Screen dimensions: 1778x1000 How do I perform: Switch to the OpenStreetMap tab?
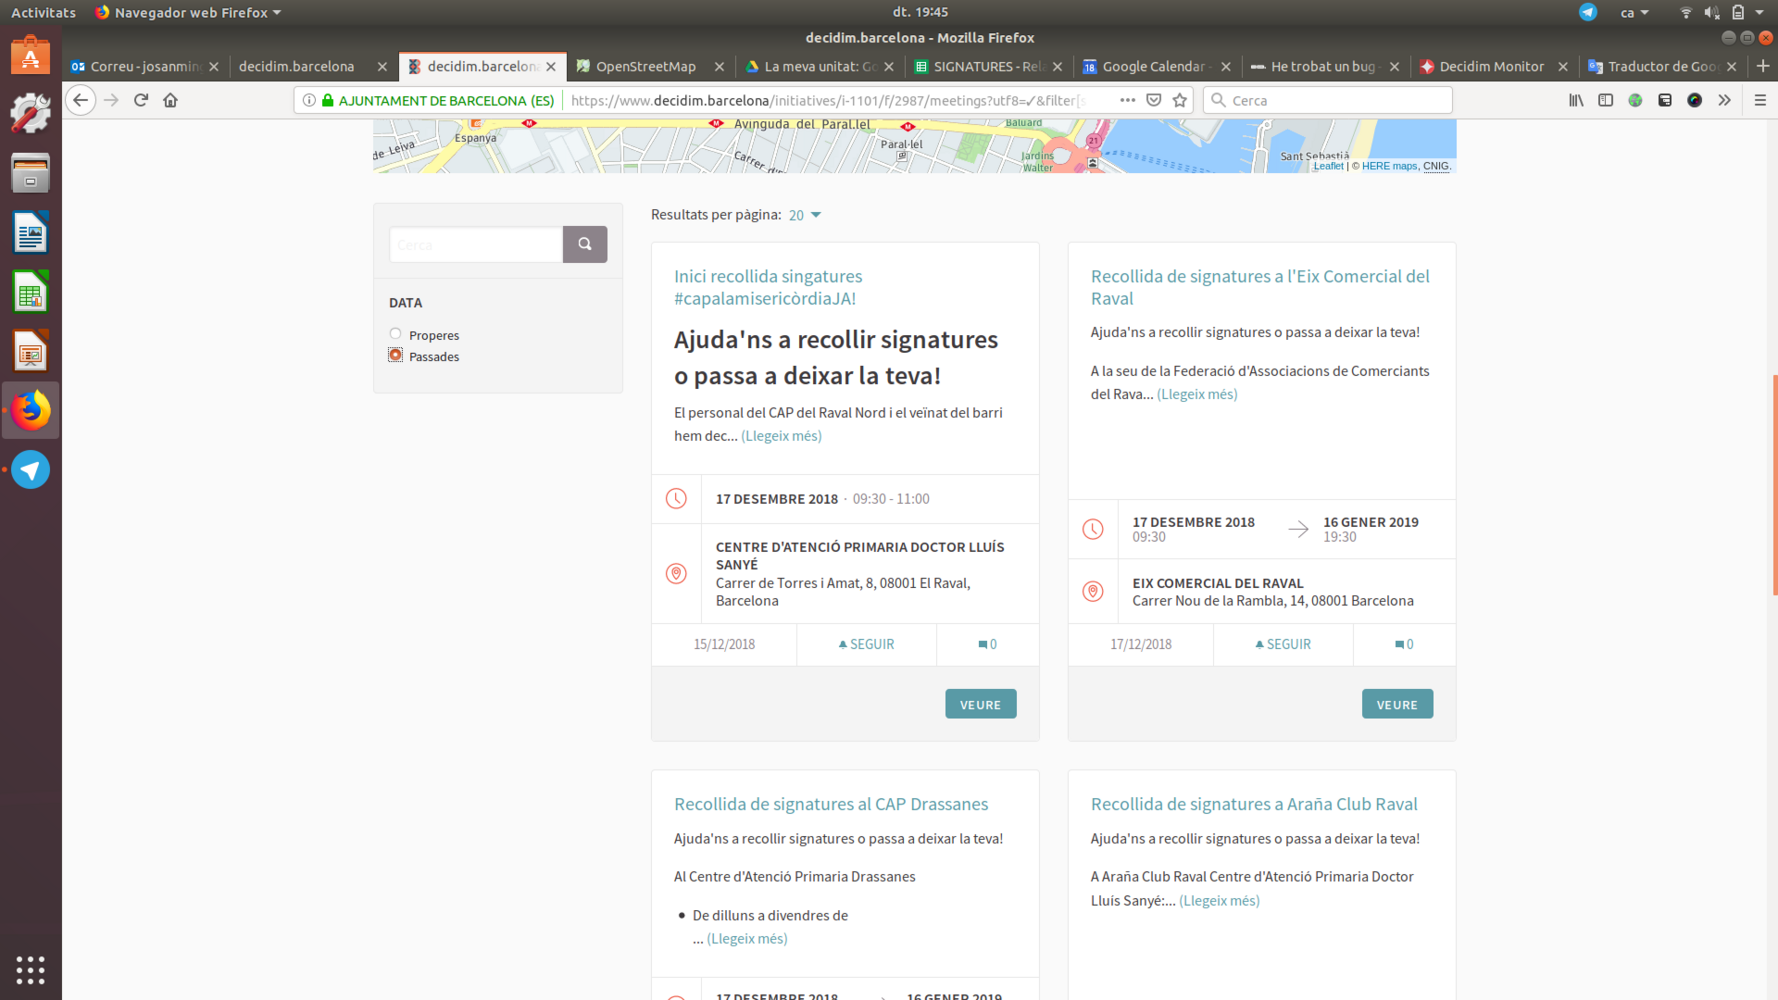point(645,66)
